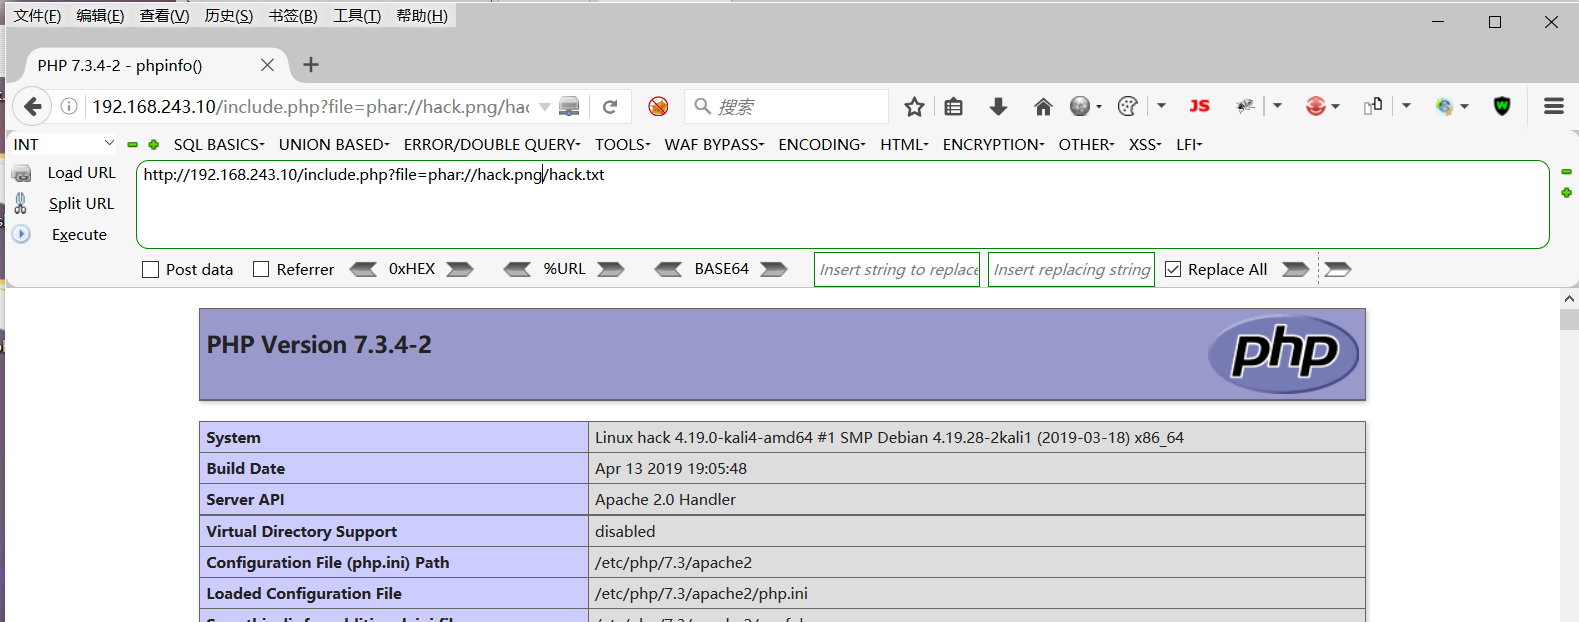Image resolution: width=1579 pixels, height=622 pixels.
Task: Click the HackBar Load URL icon
Action: tap(22, 174)
